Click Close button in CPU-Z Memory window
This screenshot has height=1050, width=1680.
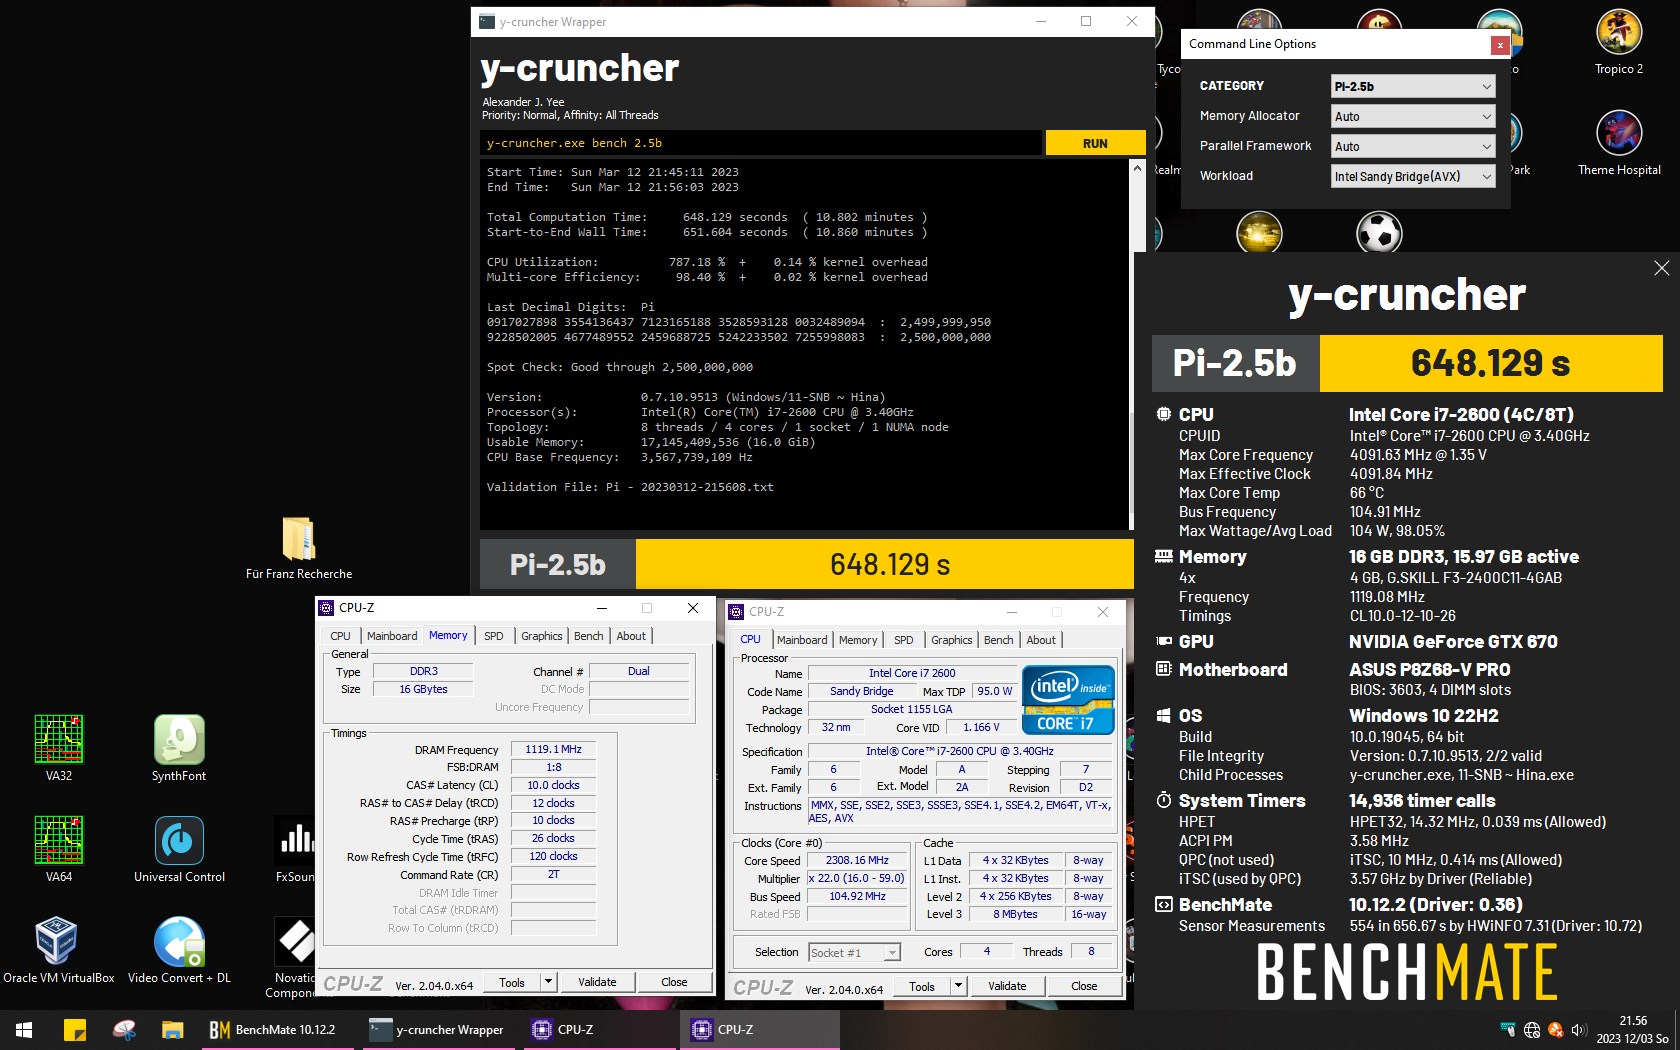(x=674, y=982)
